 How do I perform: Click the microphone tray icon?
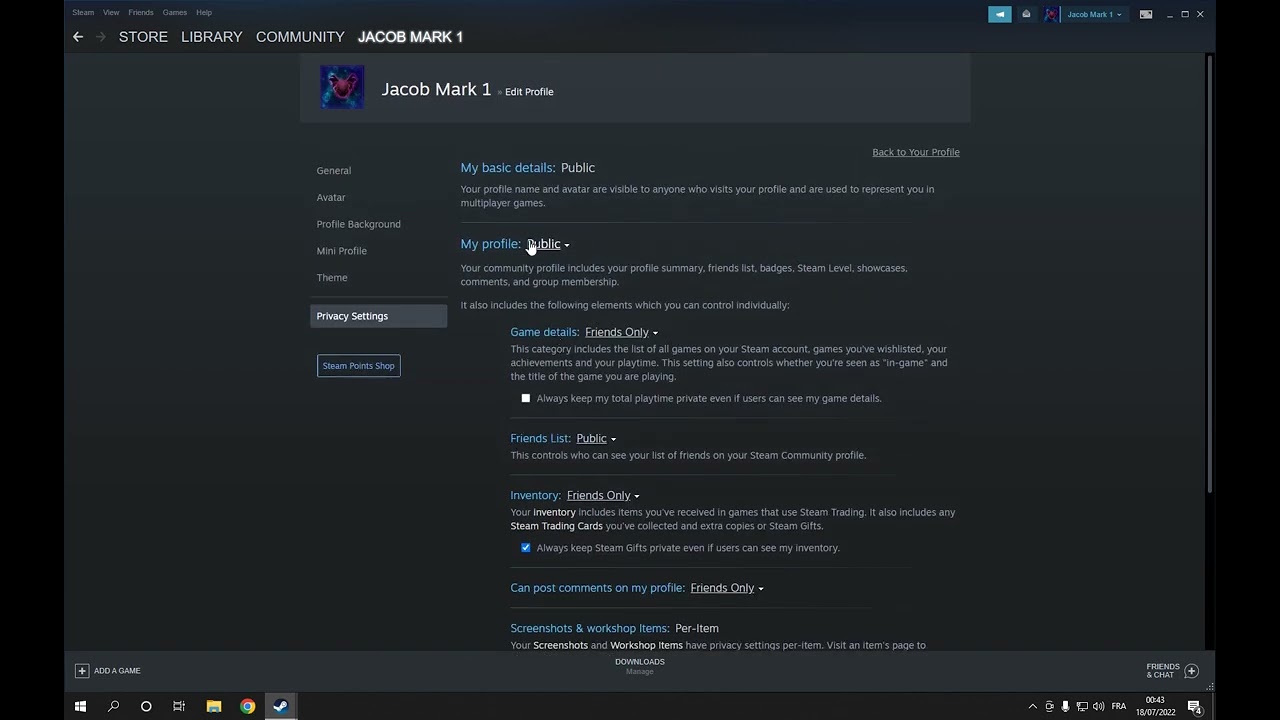coord(1065,706)
